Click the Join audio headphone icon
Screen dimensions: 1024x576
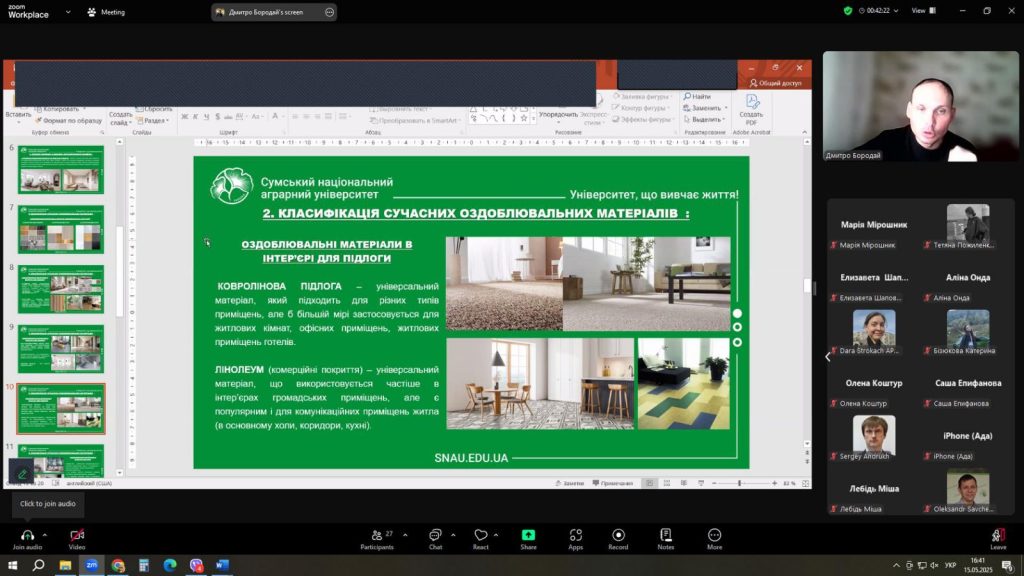tap(27, 535)
